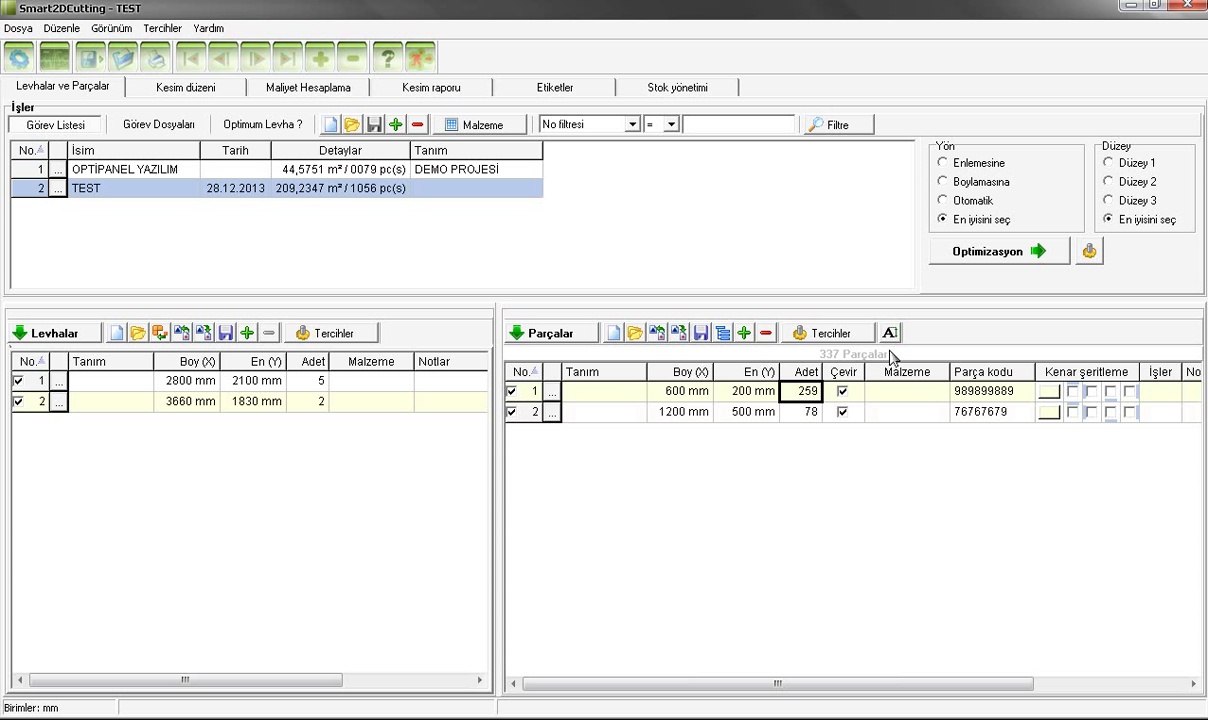Click the exit application icon in top toolbar
Screen dimensions: 1208x720
click(x=420, y=57)
